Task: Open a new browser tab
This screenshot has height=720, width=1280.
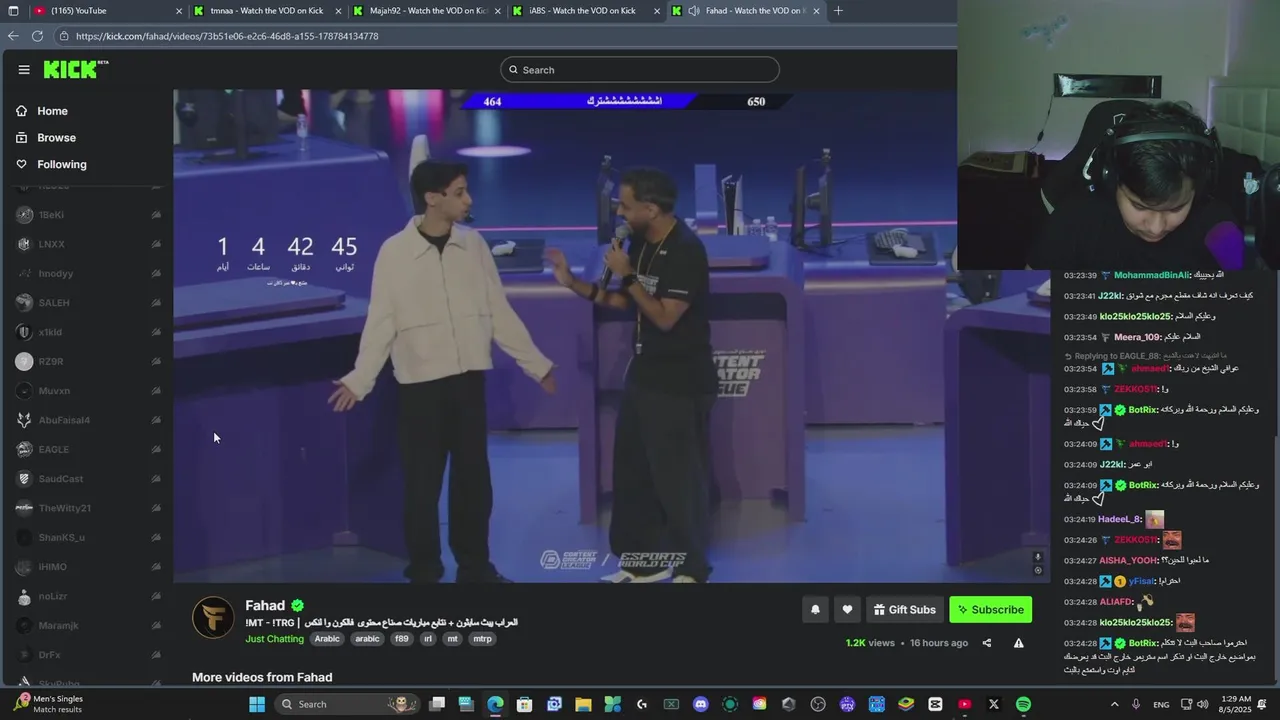Action: tap(838, 11)
